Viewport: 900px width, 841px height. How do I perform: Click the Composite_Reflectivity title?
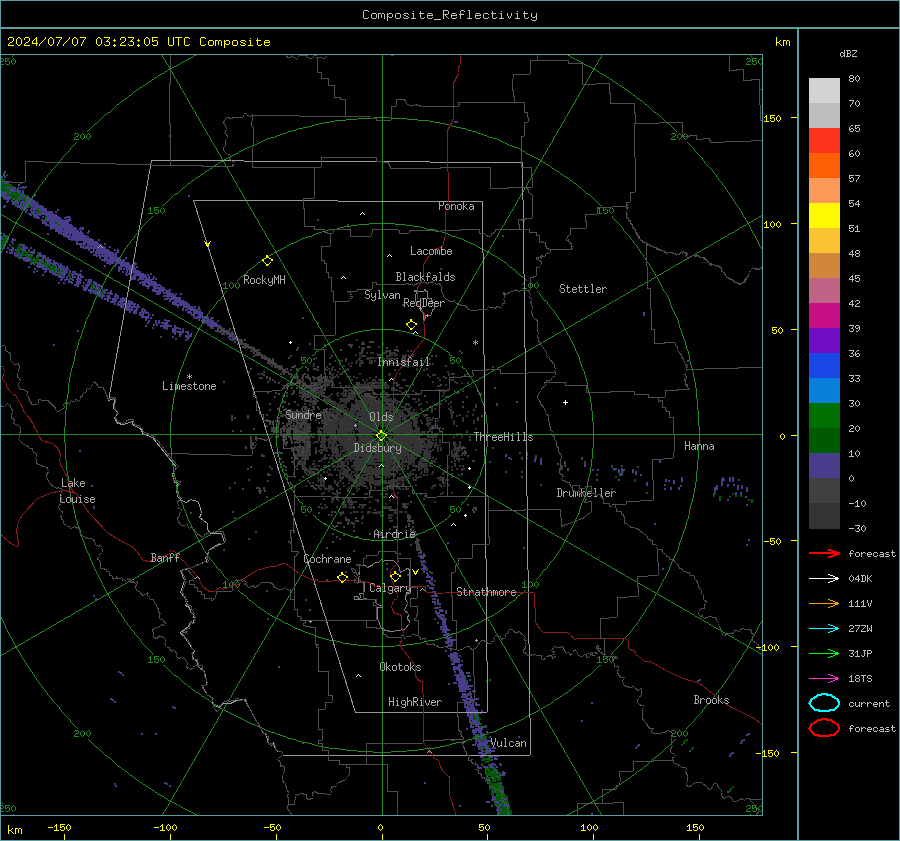point(449,15)
